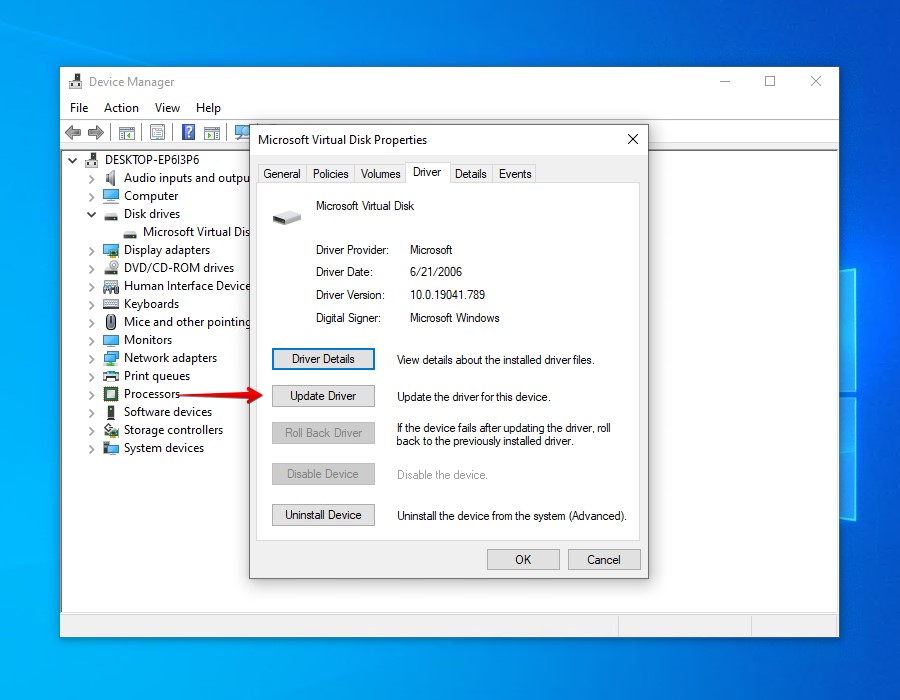
Task: Click OK in the properties dialog
Action: [523, 559]
